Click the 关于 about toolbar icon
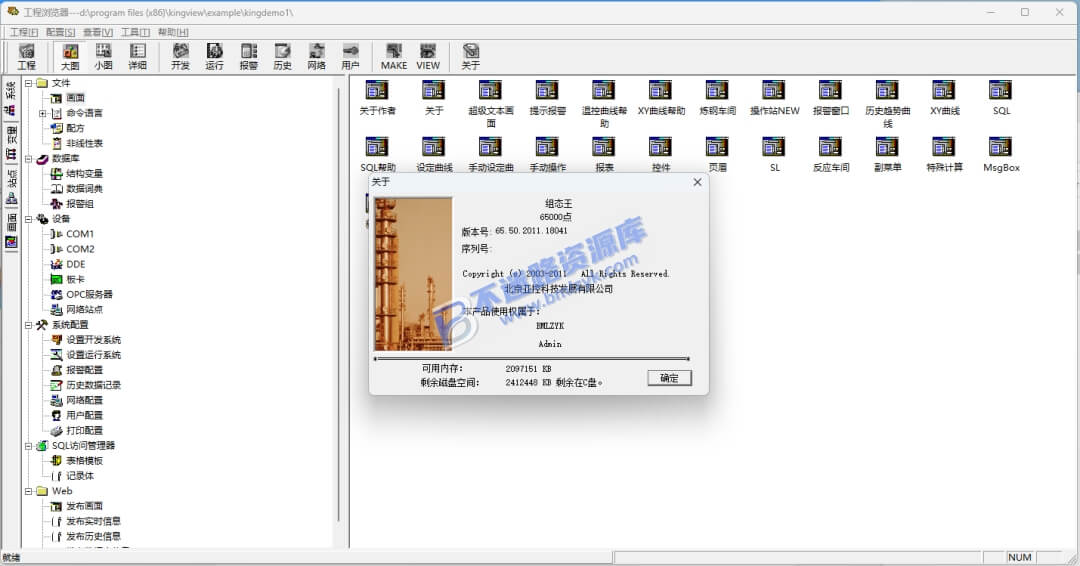 click(x=470, y=56)
